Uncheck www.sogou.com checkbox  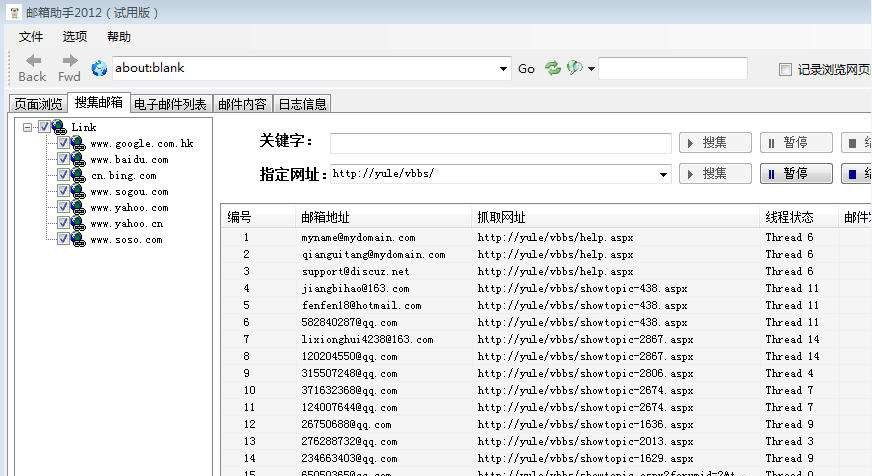[x=63, y=191]
